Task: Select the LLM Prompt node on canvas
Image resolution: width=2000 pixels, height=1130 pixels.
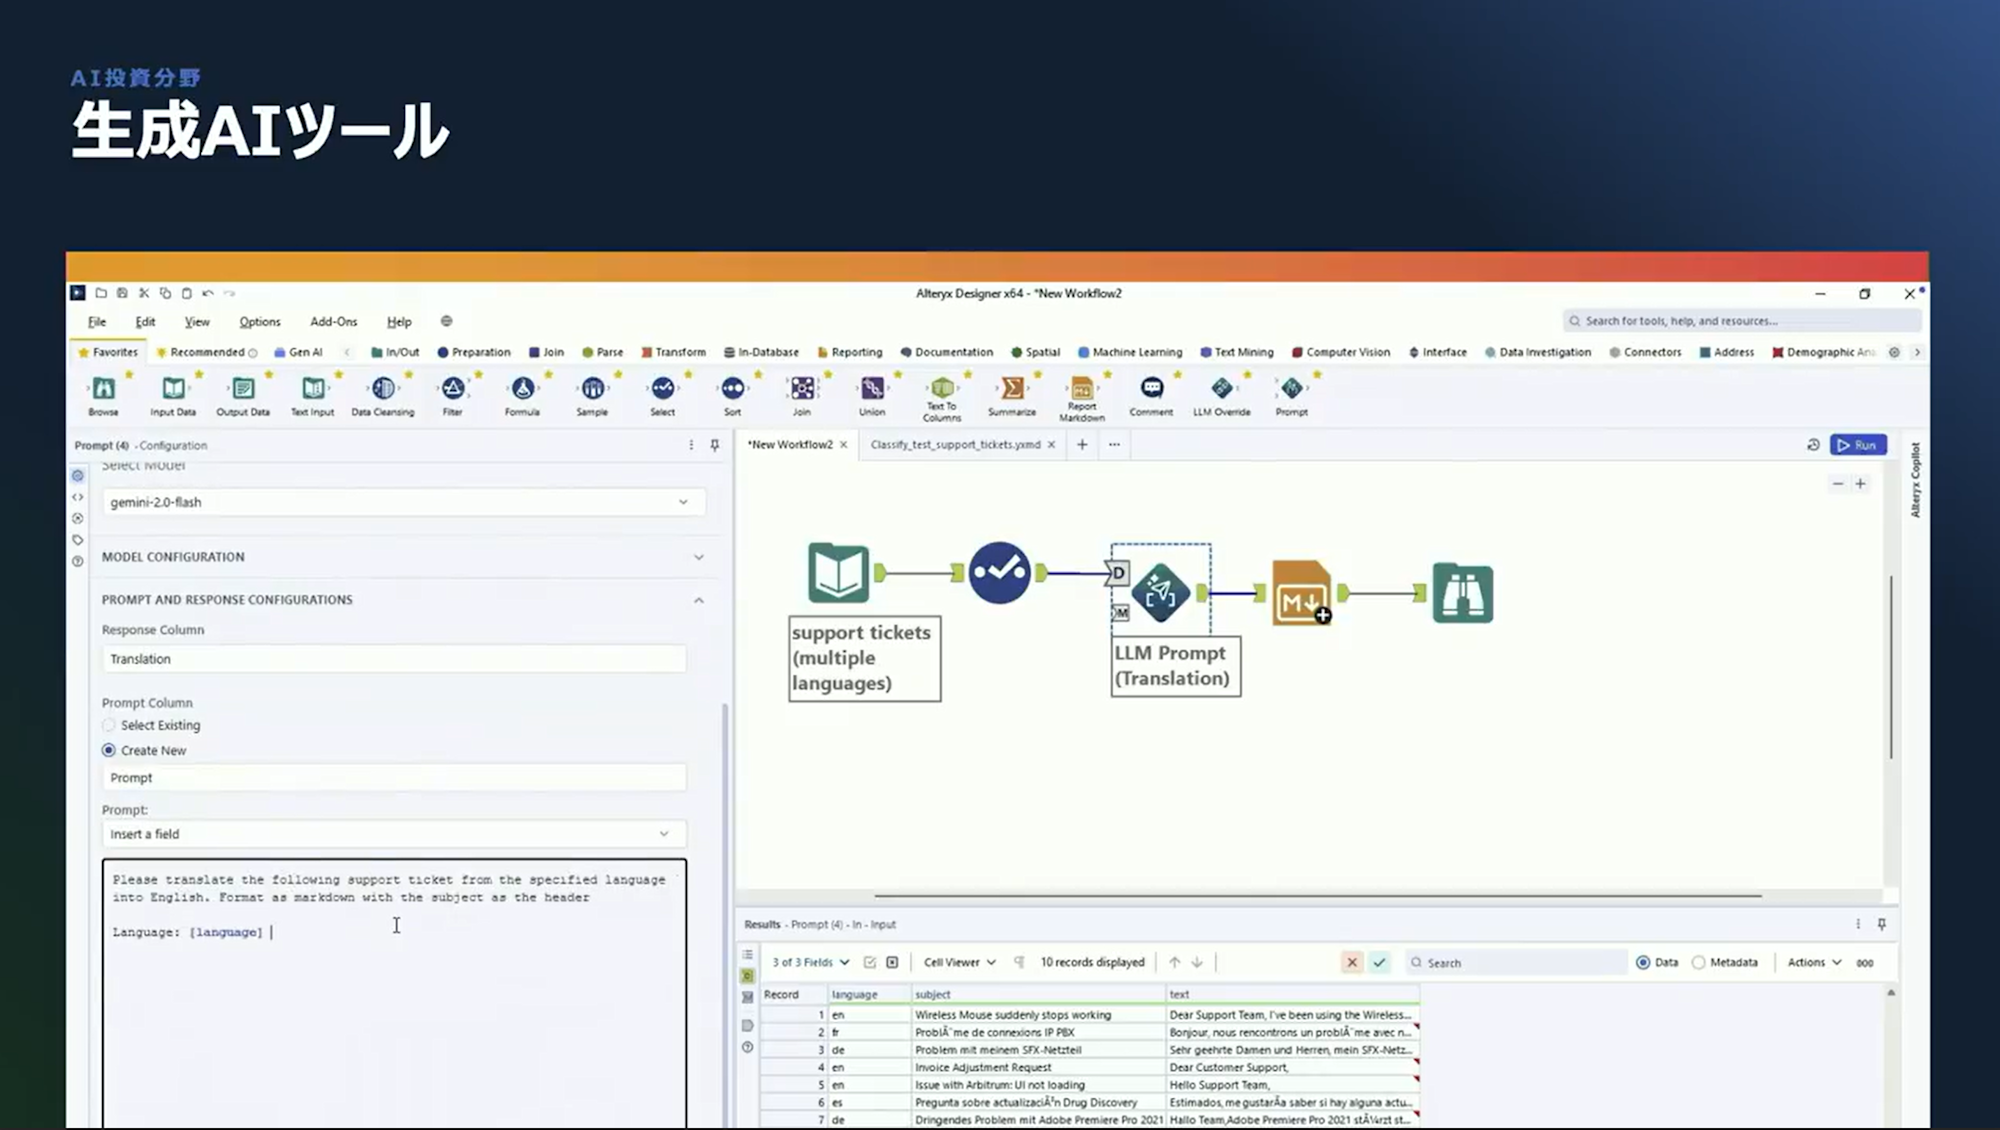Action: pyautogui.click(x=1160, y=592)
